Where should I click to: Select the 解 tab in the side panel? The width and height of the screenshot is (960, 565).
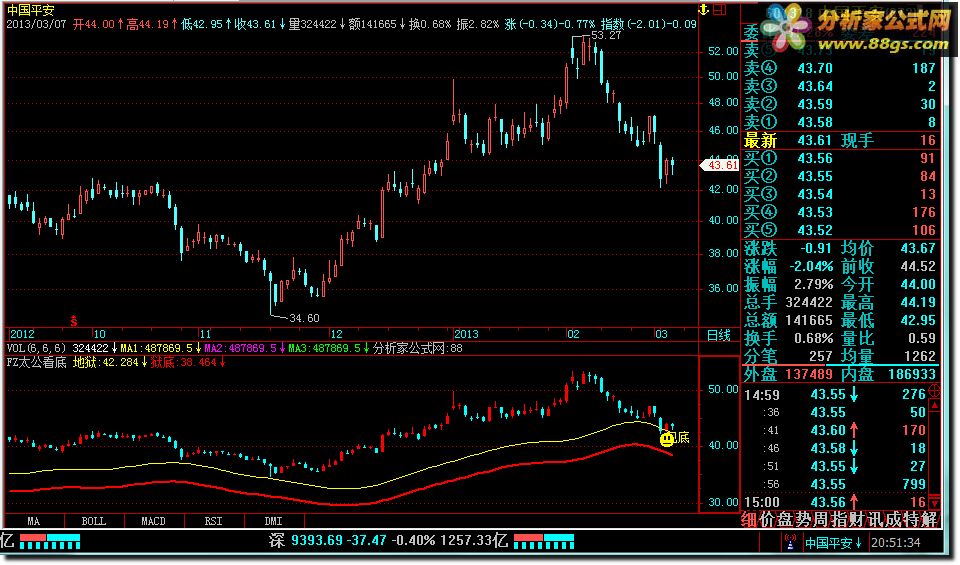(x=929, y=520)
